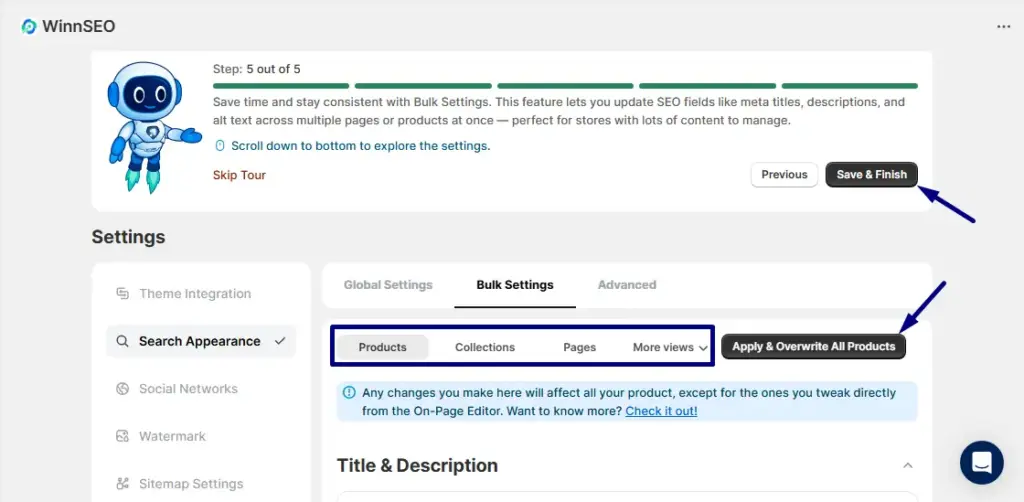Viewport: 1024px width, 502px height.
Task: Click Apply & Overwrite All Products
Action: tap(814, 347)
